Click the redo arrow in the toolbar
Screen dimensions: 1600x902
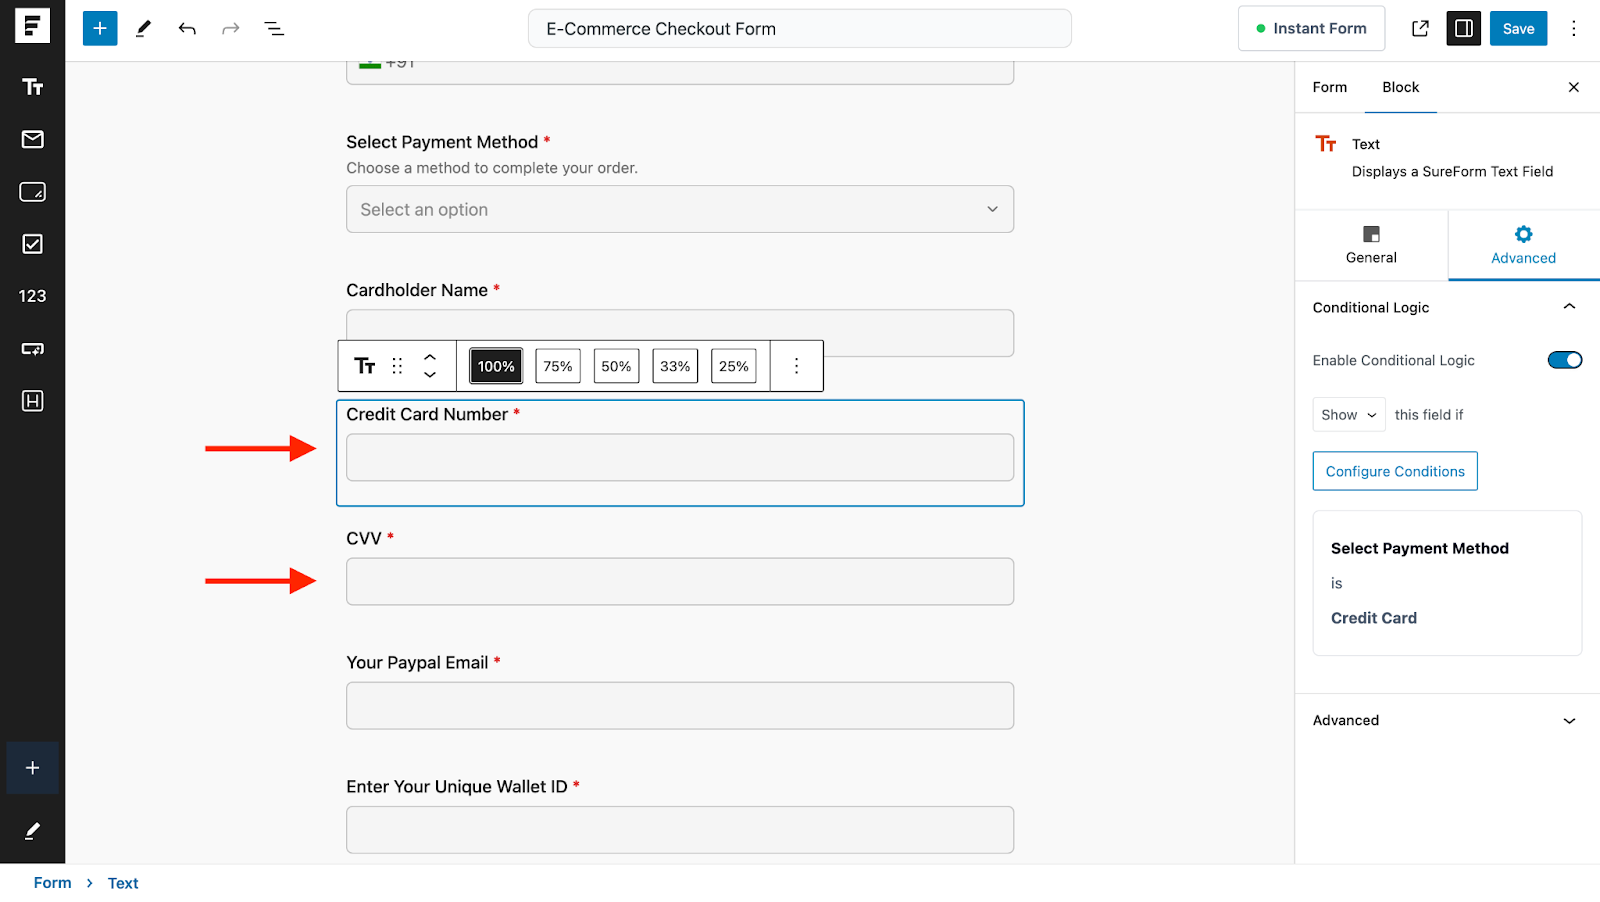pos(231,28)
